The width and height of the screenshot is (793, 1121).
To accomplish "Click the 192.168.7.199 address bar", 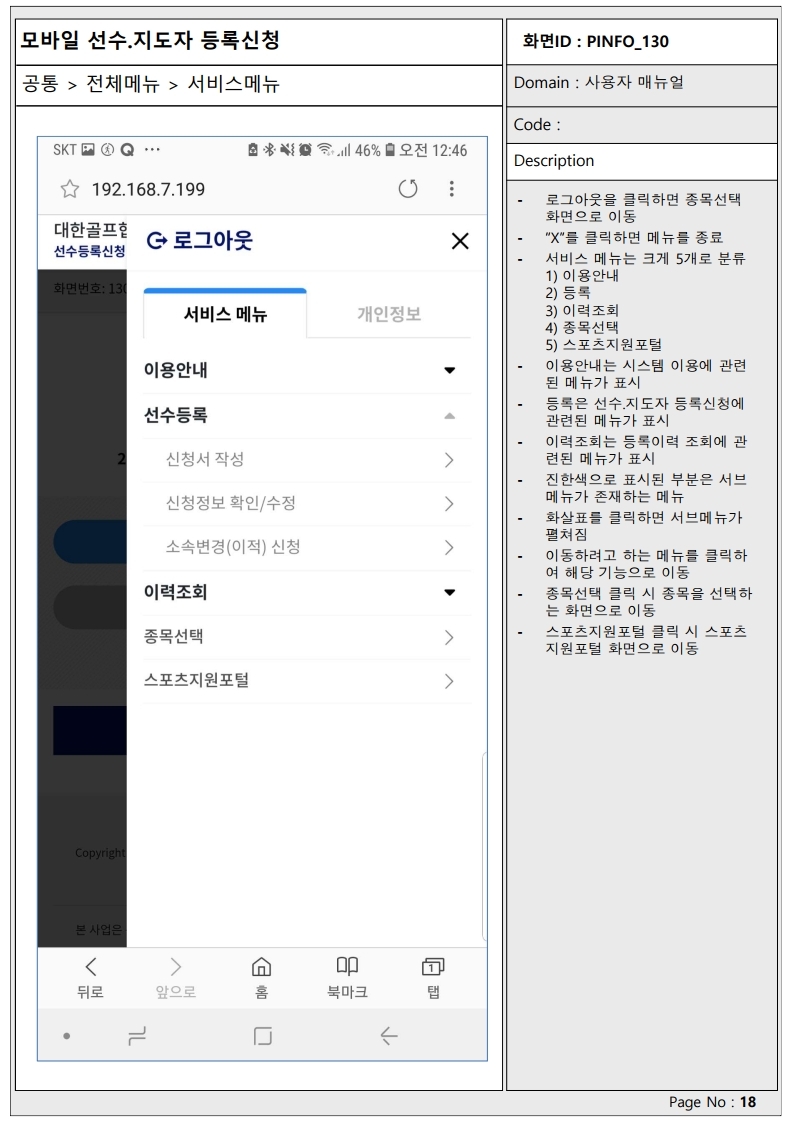I will [148, 189].
